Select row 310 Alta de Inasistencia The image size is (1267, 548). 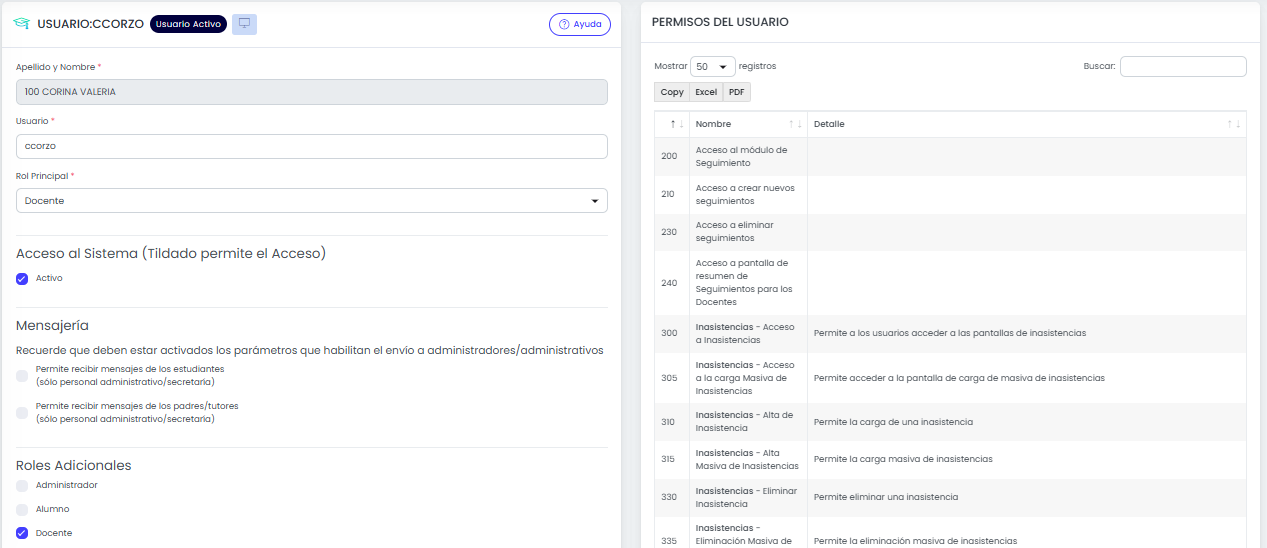click(950, 422)
